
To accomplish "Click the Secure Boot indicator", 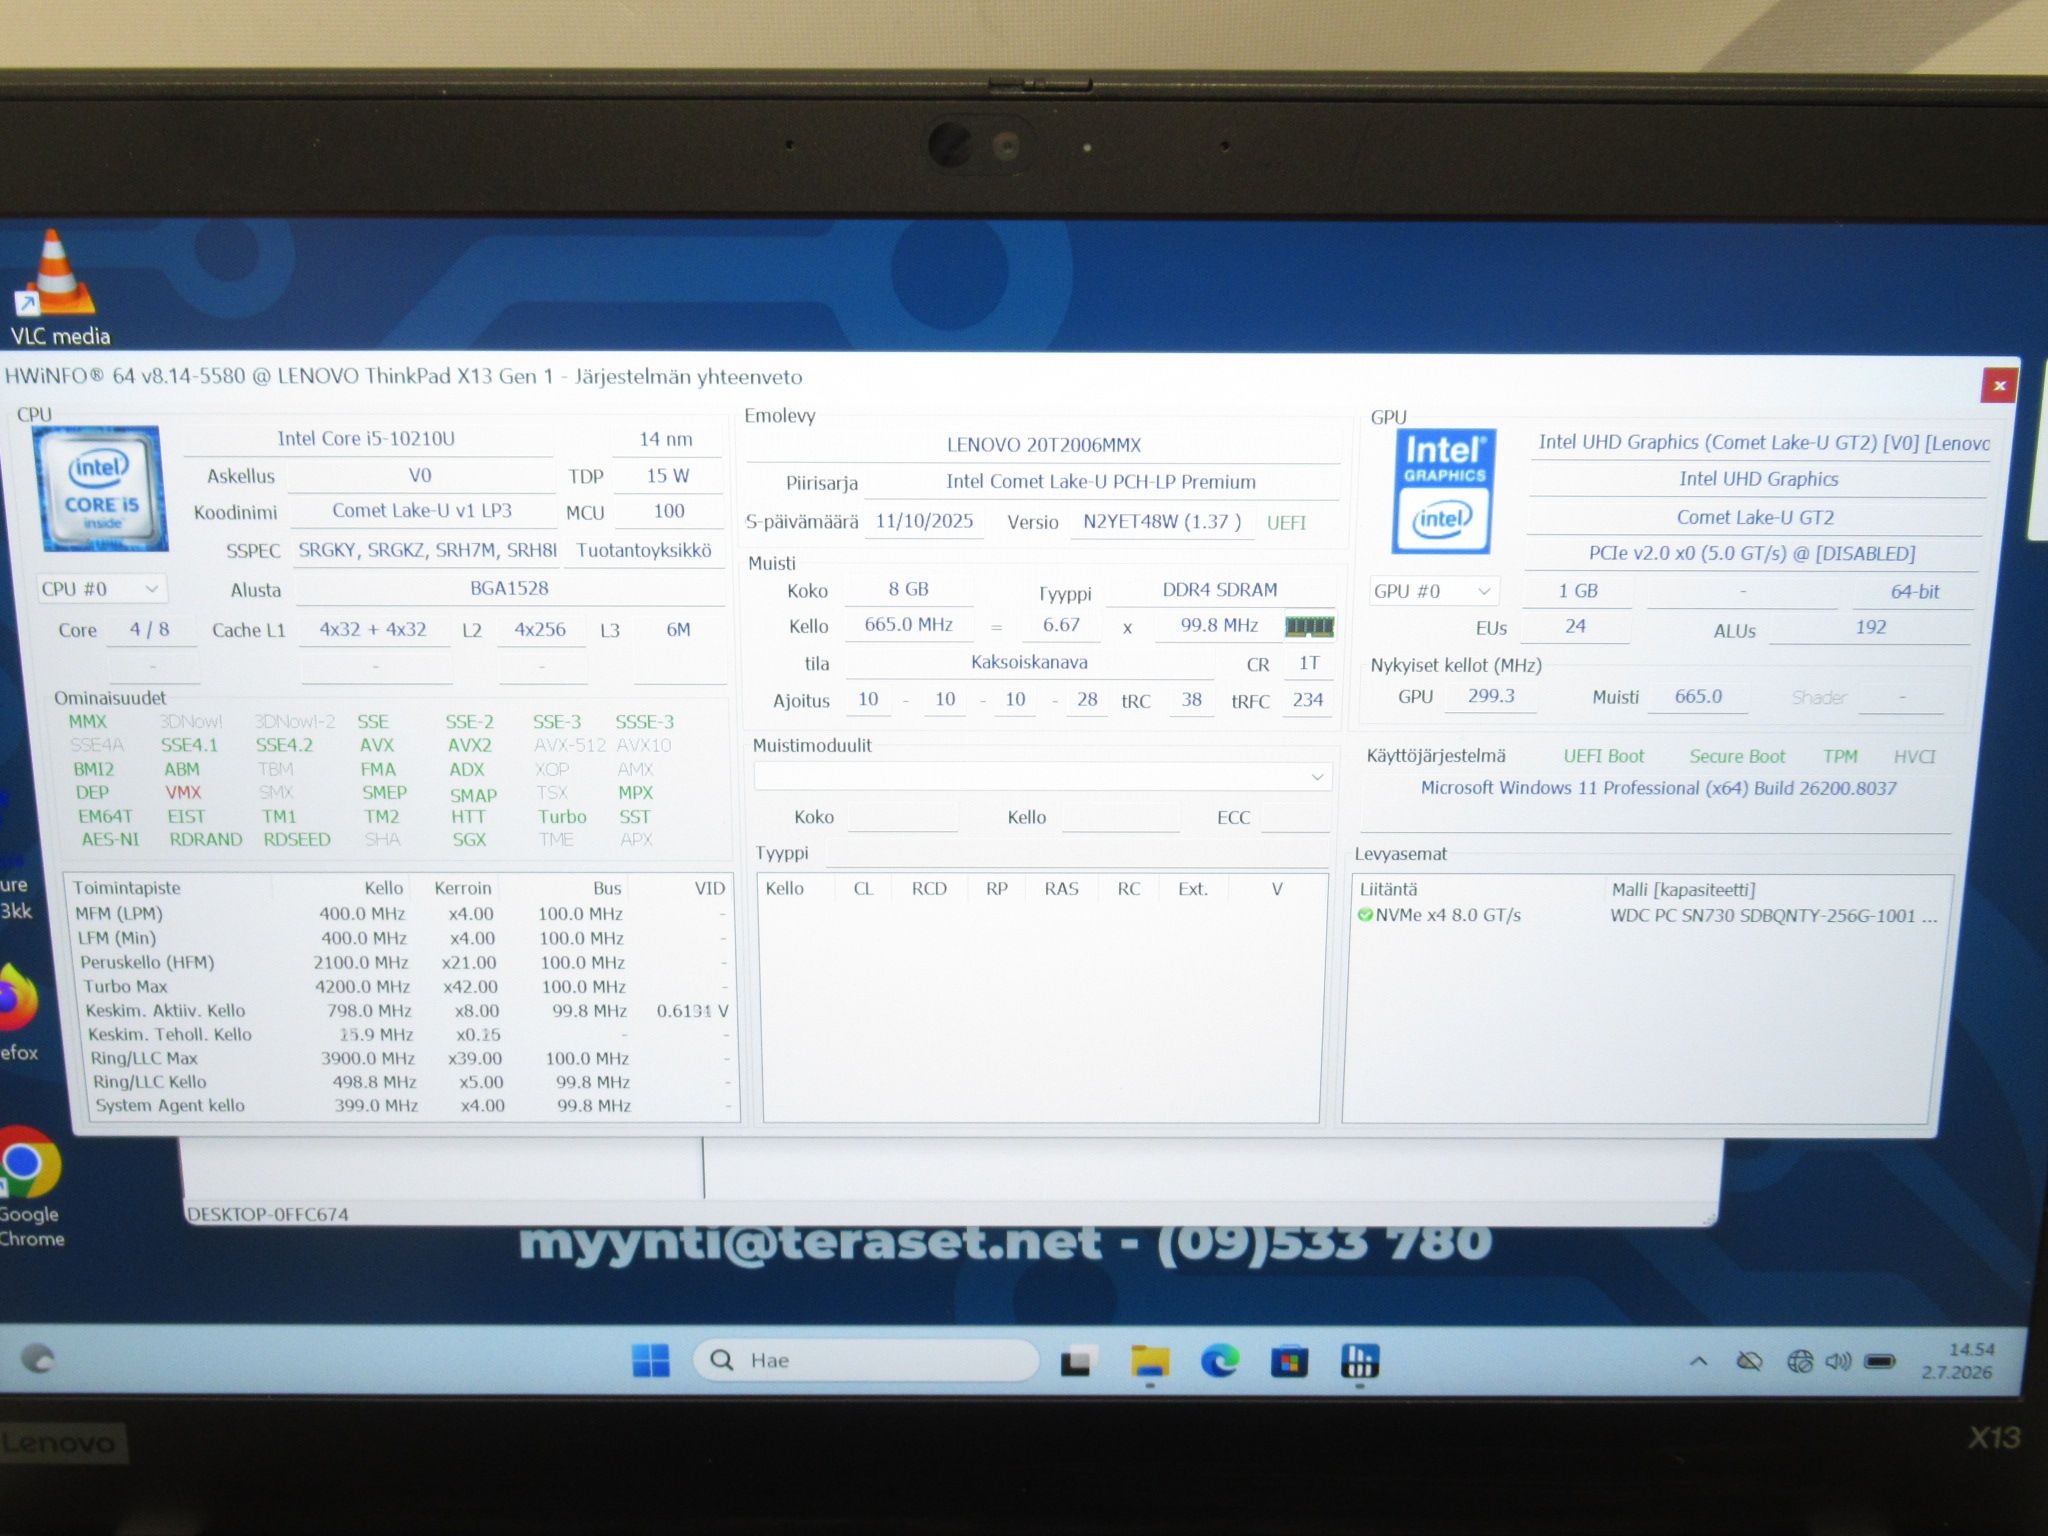I will (x=1737, y=756).
